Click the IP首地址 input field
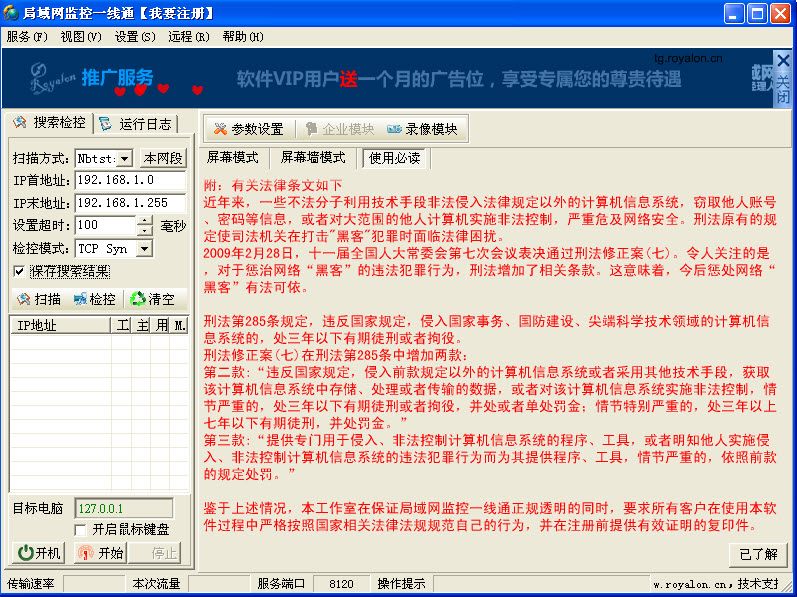The height and width of the screenshot is (597, 797). (x=129, y=180)
